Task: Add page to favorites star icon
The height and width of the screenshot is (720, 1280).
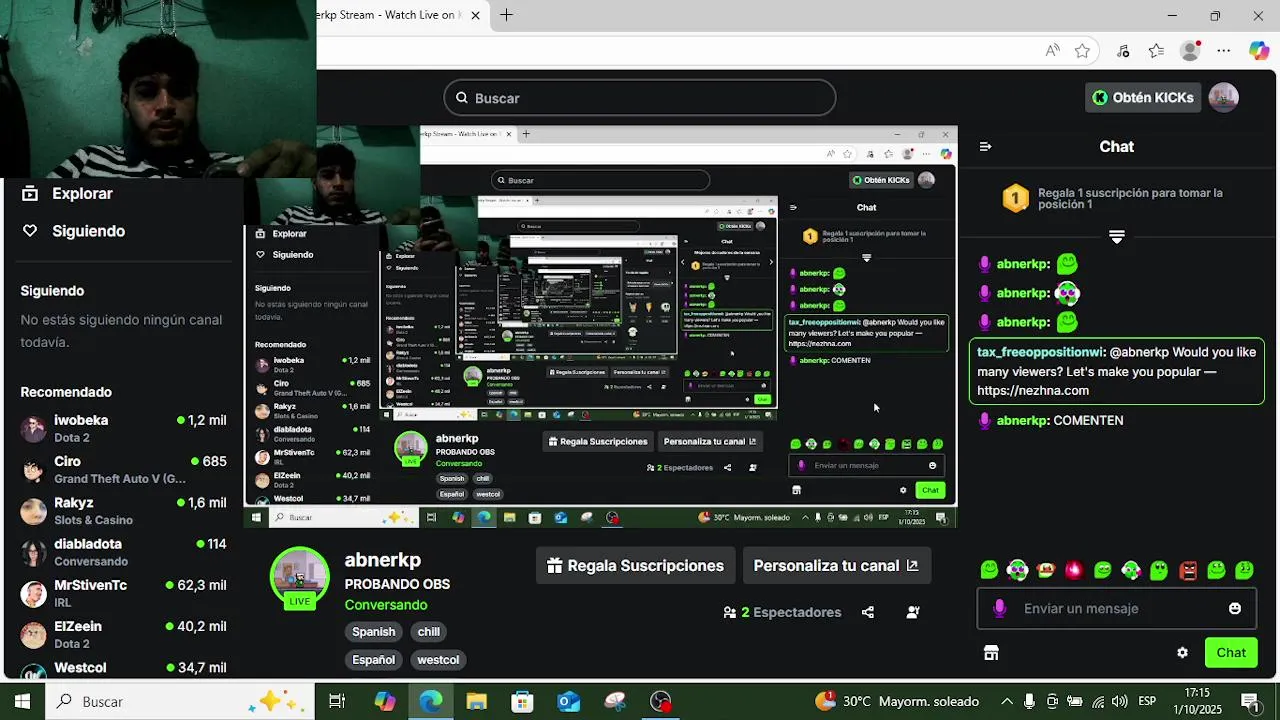Action: (x=1082, y=50)
